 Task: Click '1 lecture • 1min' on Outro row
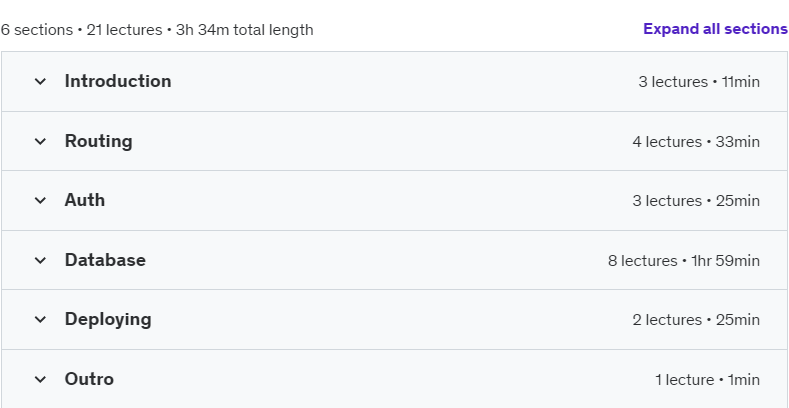tap(707, 380)
